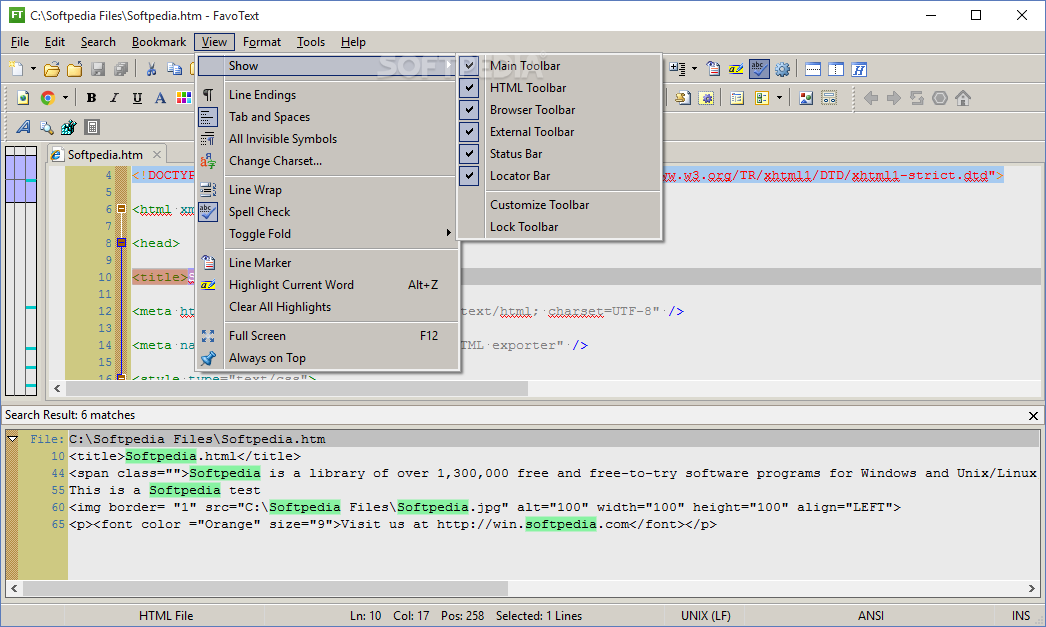Toggle Spell Check in View menu
This screenshot has width=1046, height=627.
(259, 211)
